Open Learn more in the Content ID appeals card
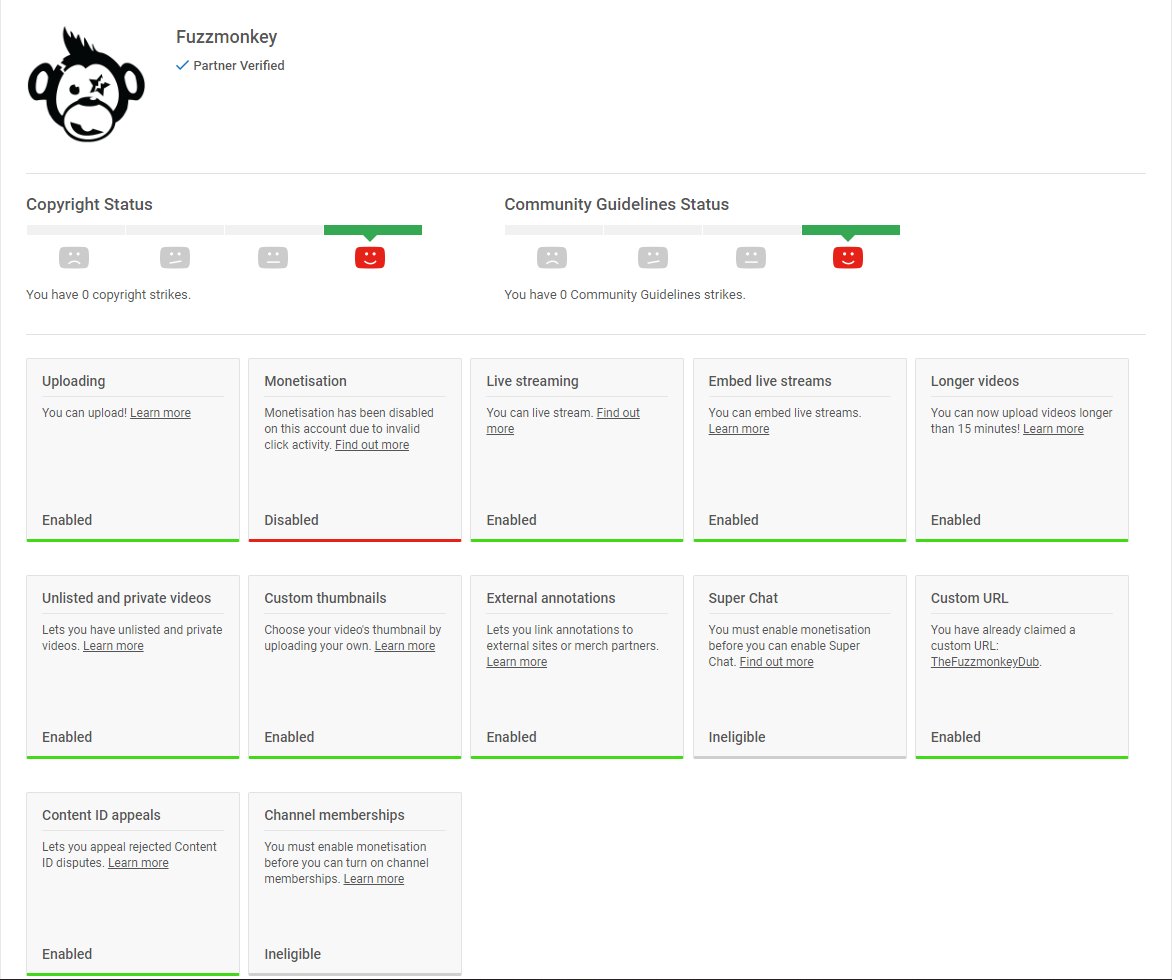 point(138,863)
